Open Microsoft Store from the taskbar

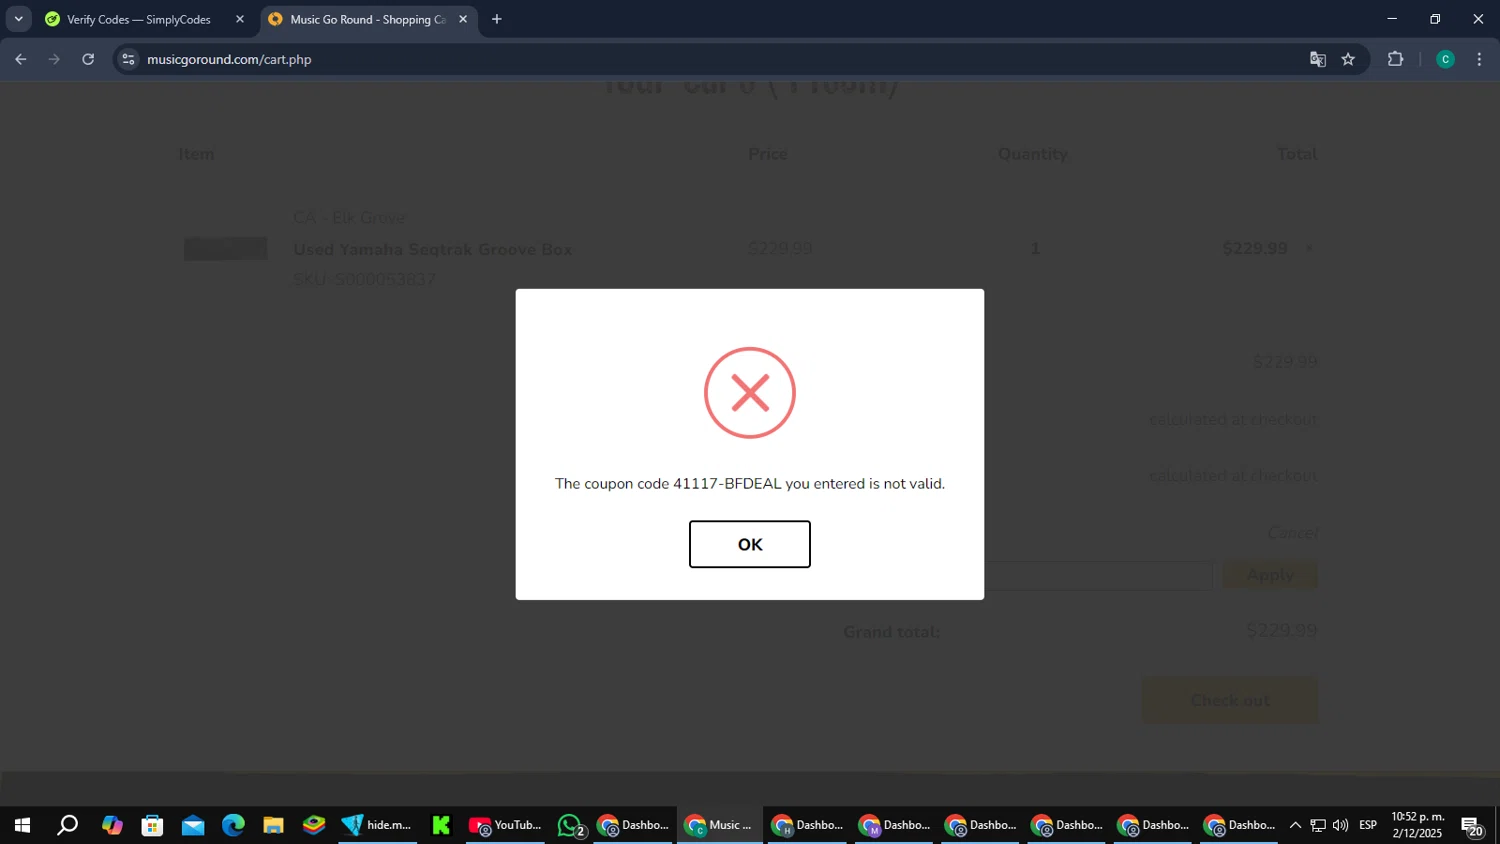click(x=152, y=825)
